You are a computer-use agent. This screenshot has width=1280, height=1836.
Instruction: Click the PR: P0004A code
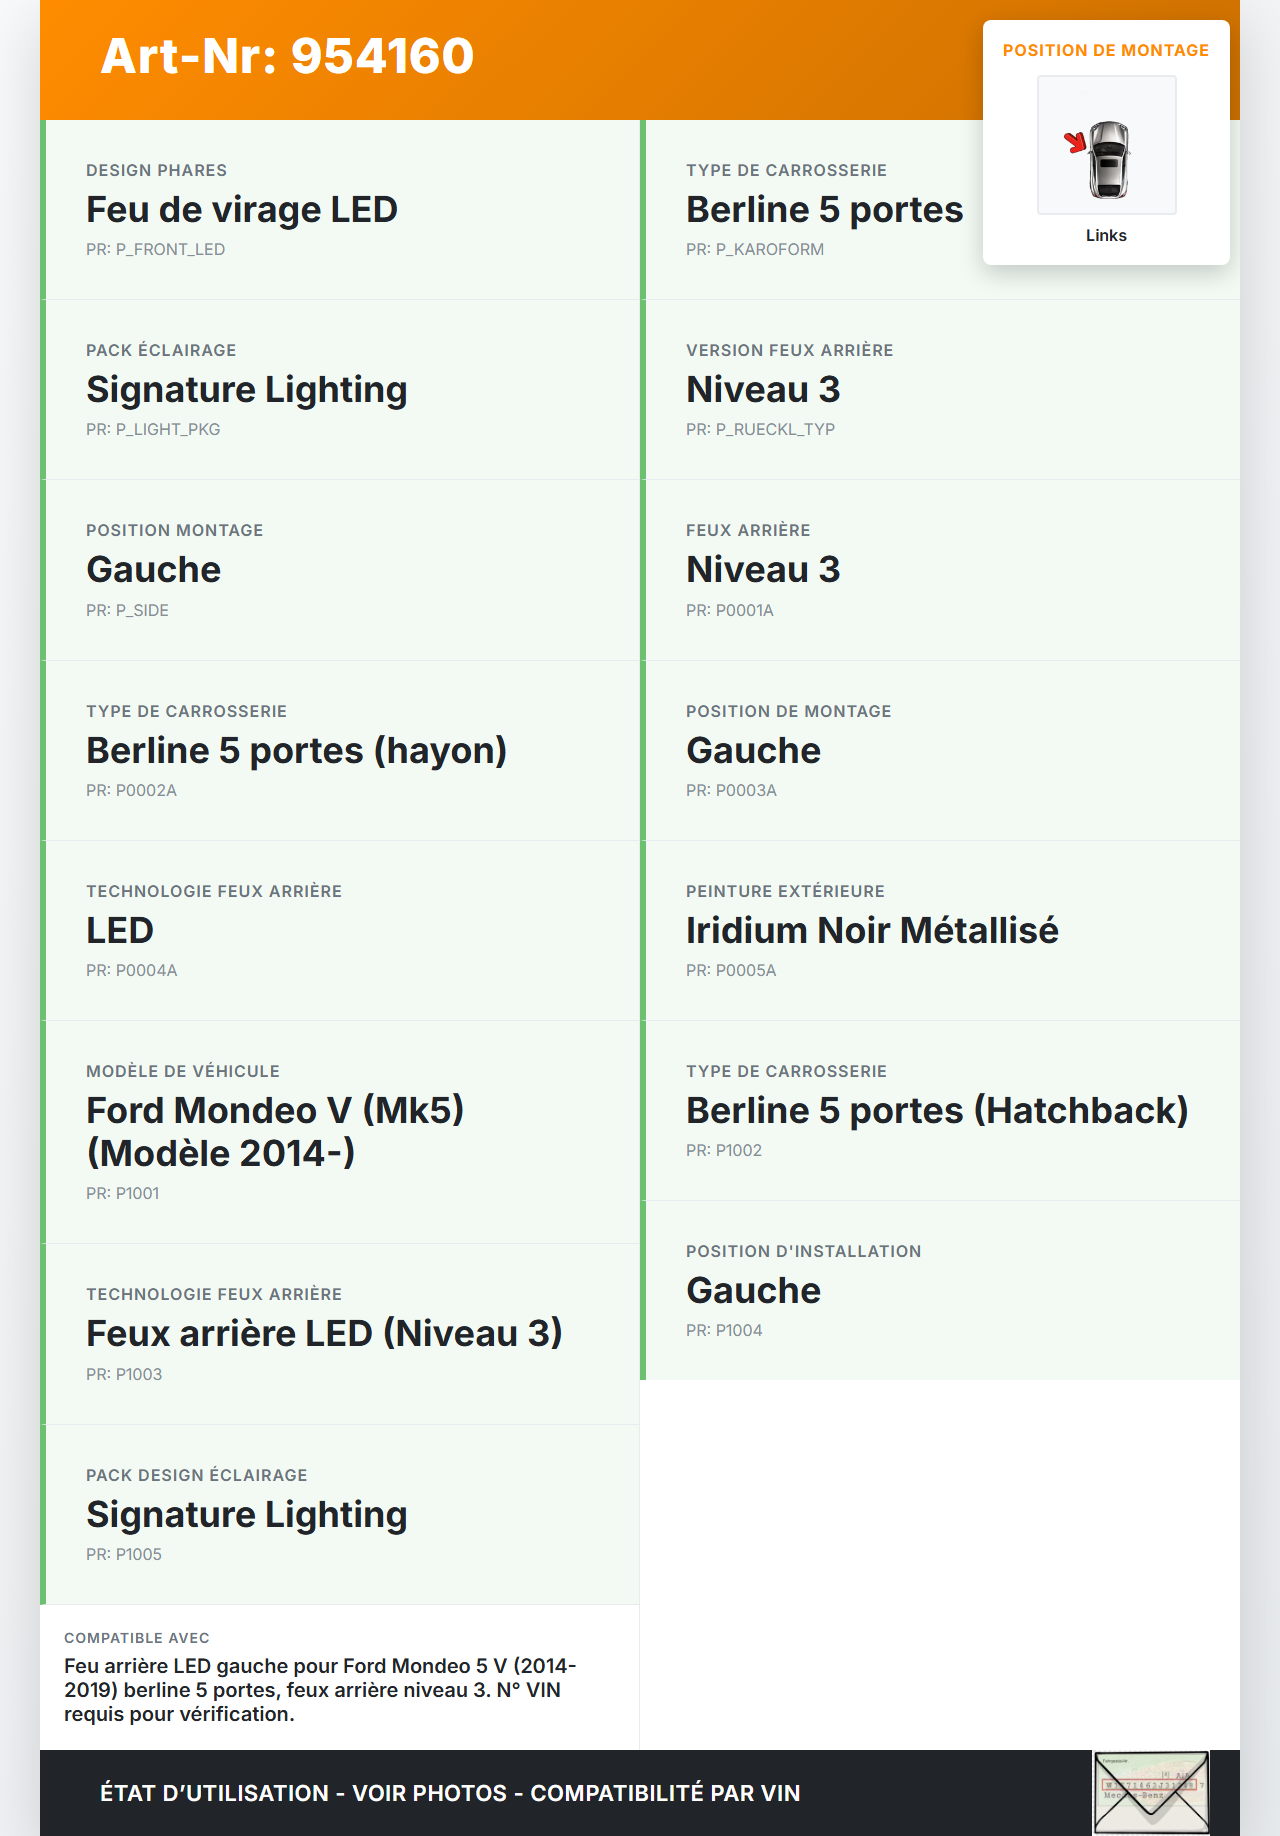pos(131,970)
